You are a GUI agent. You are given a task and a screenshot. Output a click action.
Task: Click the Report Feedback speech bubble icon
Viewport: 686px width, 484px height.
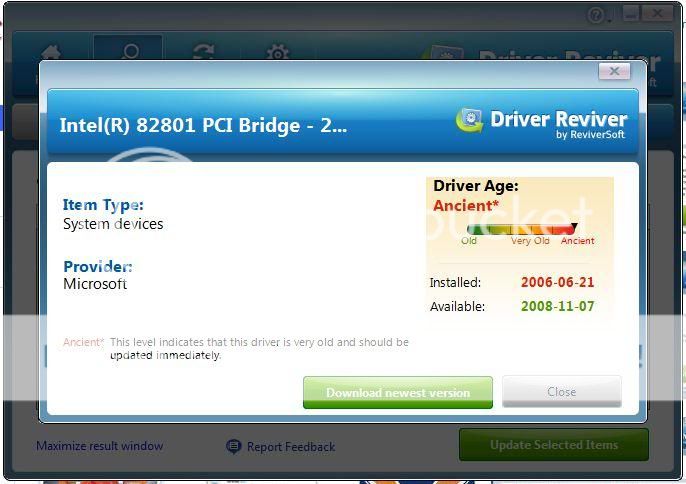click(234, 446)
